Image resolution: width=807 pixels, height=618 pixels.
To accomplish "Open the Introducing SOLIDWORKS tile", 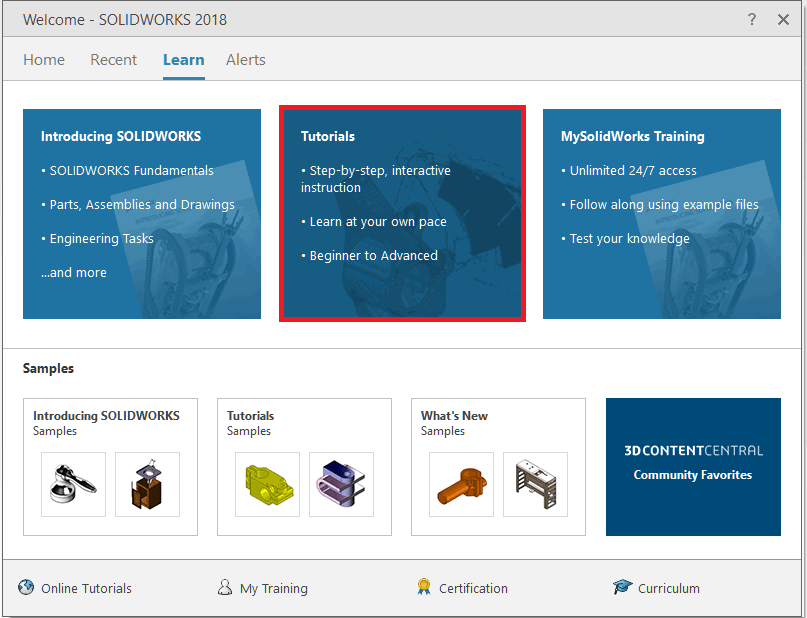I will pos(142,214).
